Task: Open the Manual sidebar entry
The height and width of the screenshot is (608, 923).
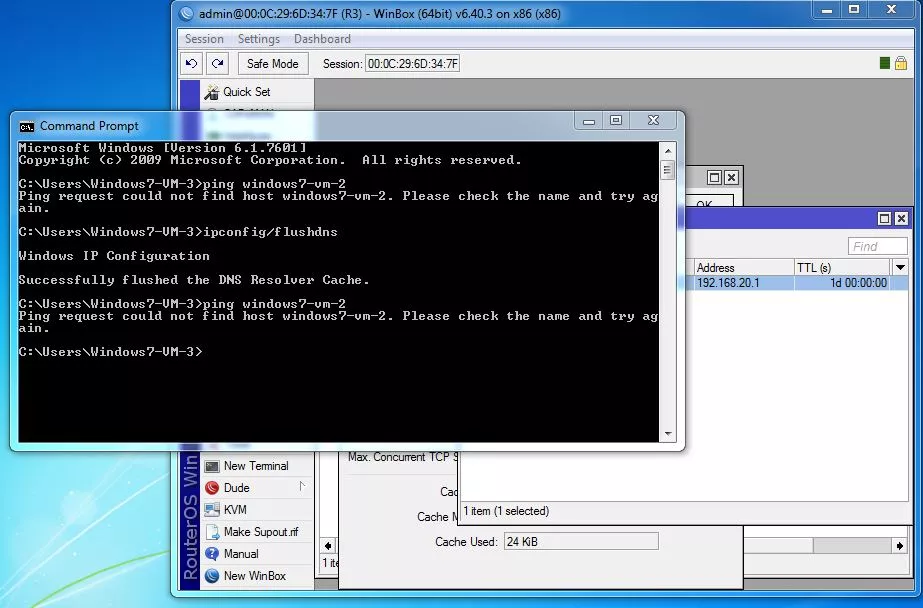Action: coord(241,554)
